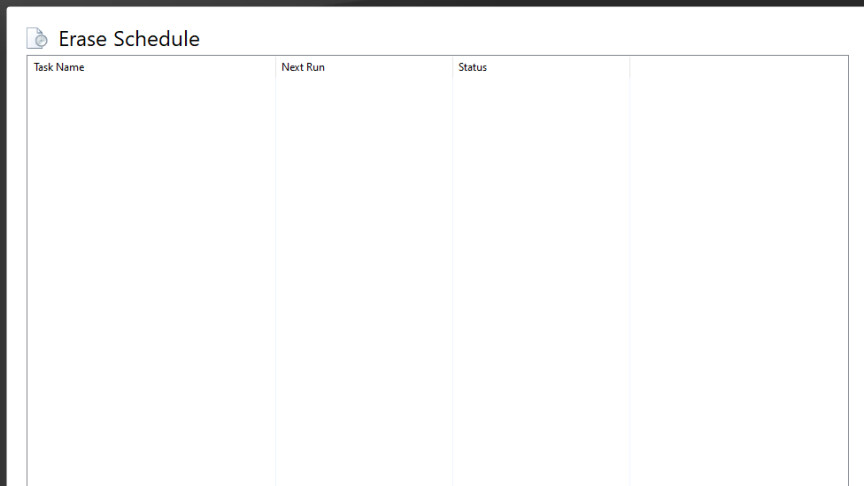Click the left border of the task list

[x=27, y=280]
